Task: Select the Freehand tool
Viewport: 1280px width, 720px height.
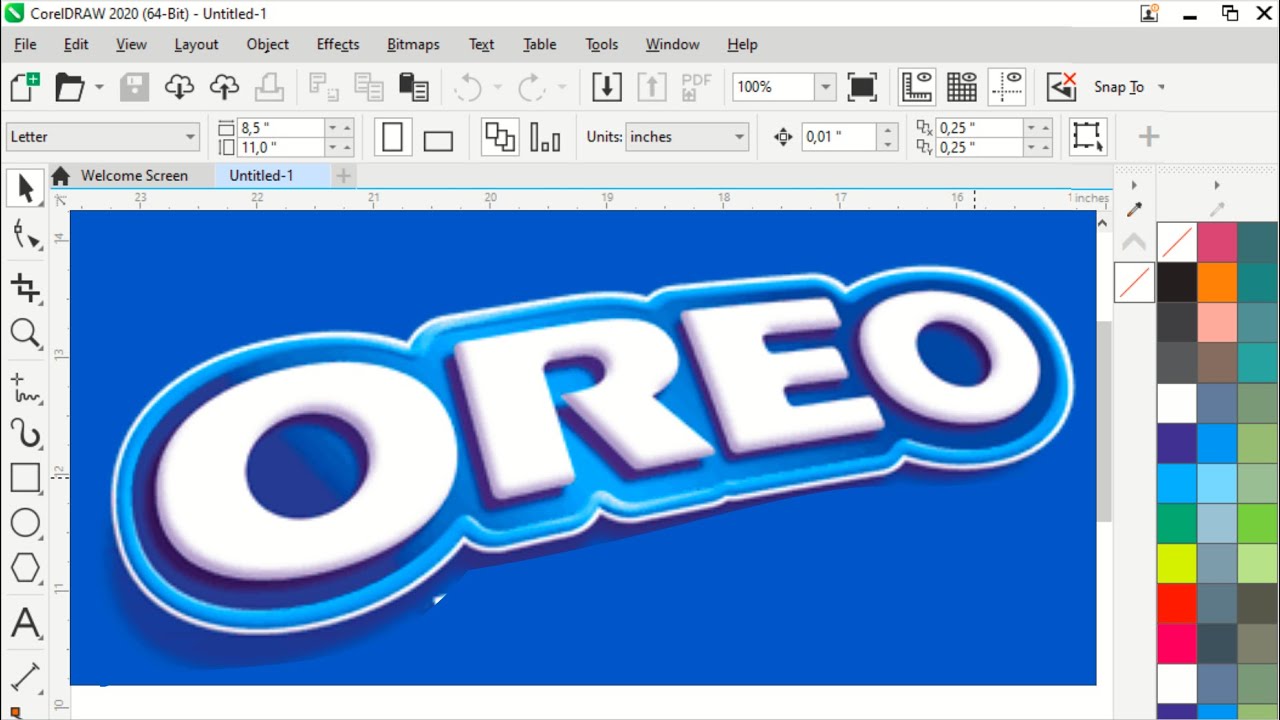Action: [25, 387]
